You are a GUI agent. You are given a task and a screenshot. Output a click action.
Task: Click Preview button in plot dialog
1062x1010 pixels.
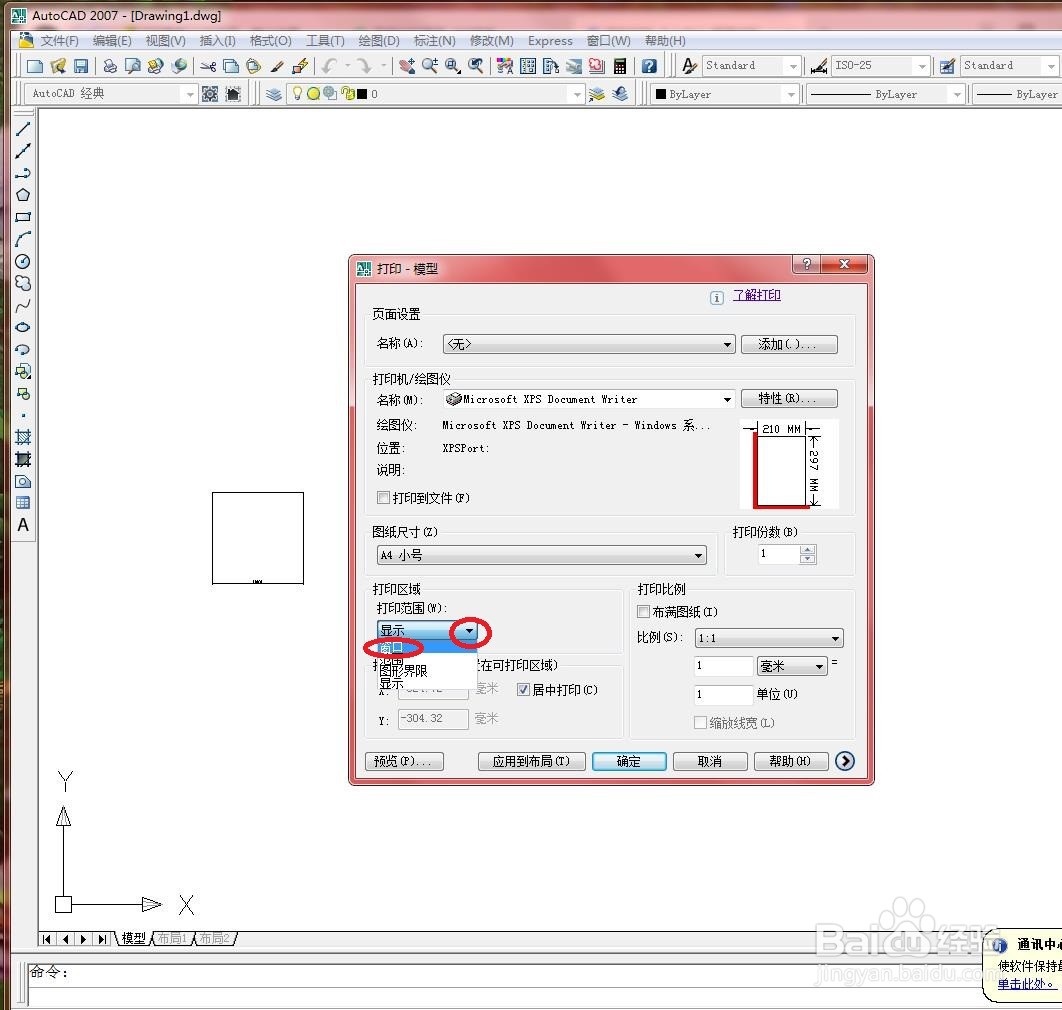404,761
